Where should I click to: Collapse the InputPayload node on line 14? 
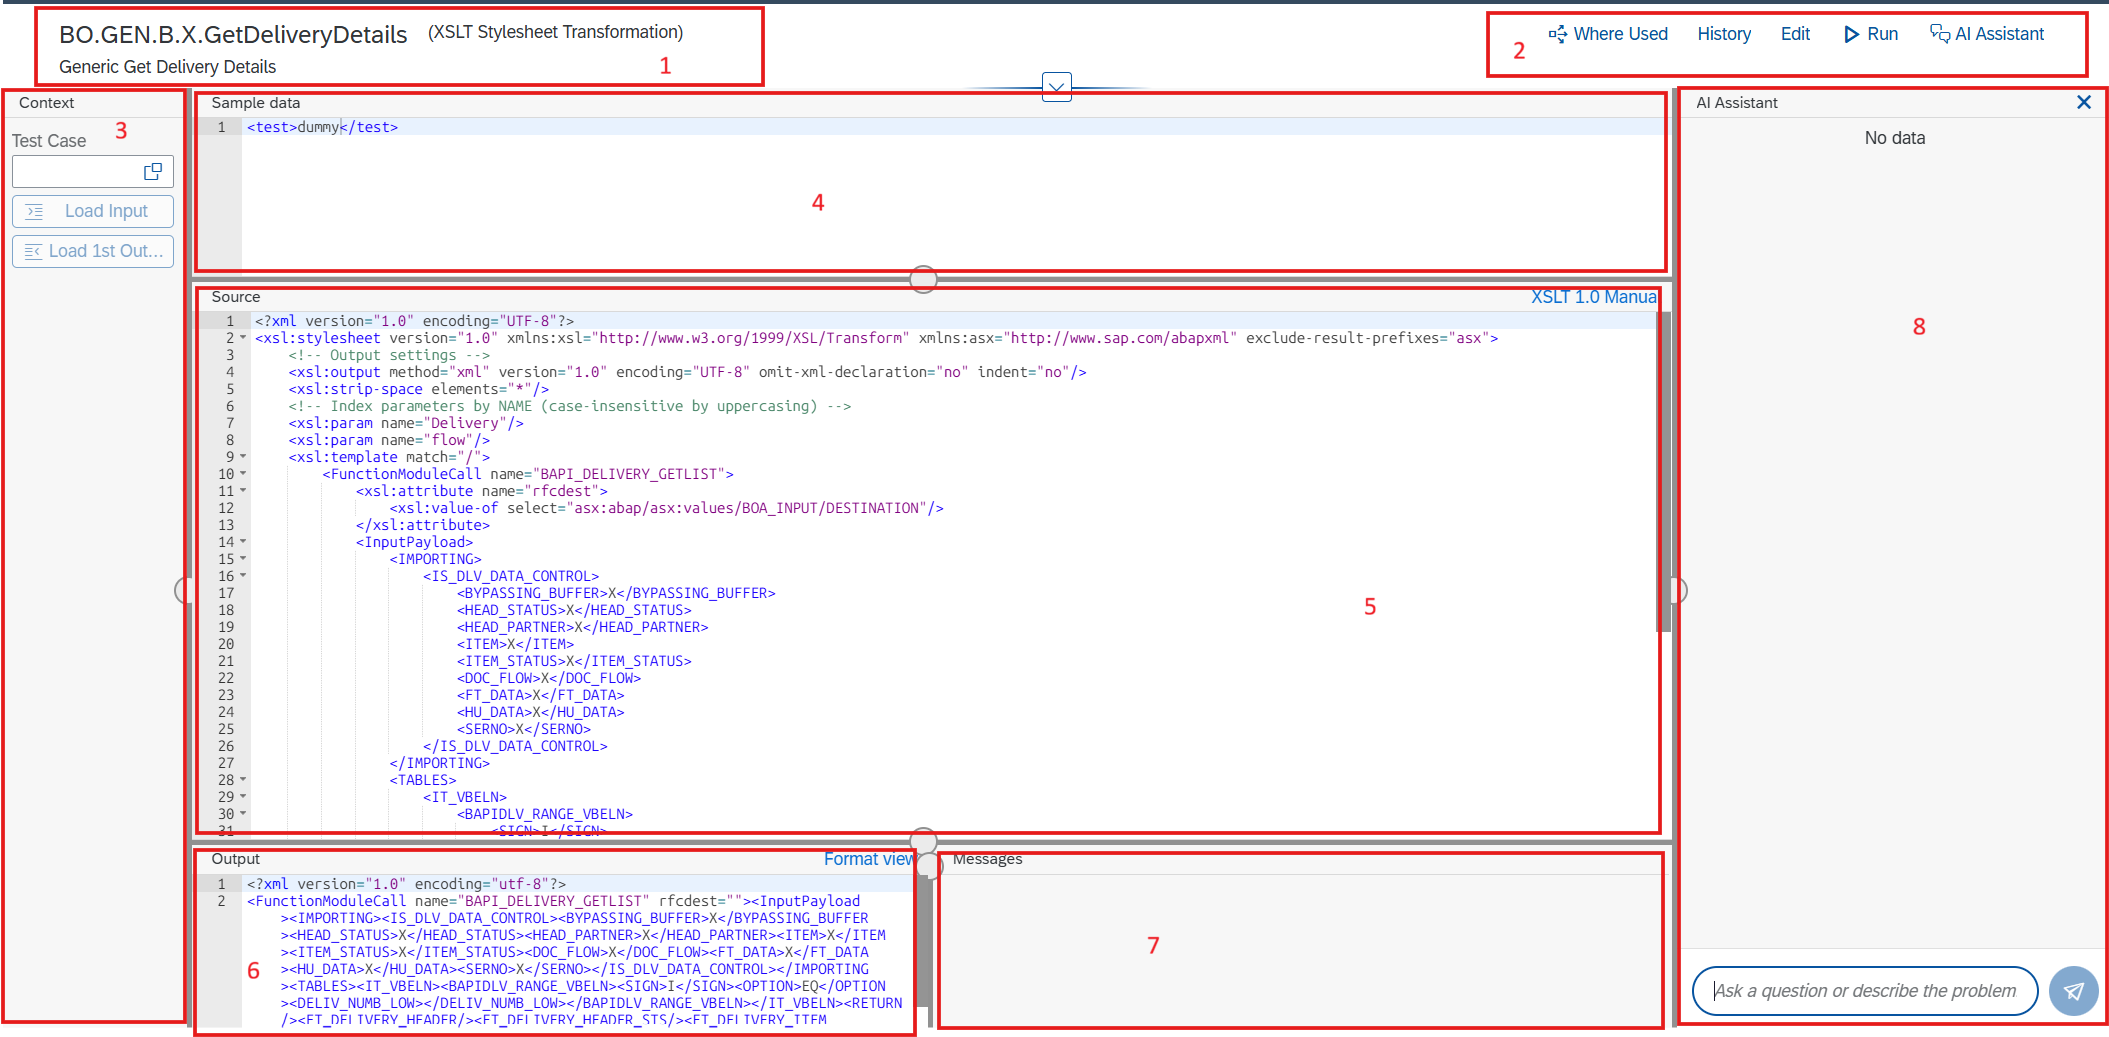243,542
